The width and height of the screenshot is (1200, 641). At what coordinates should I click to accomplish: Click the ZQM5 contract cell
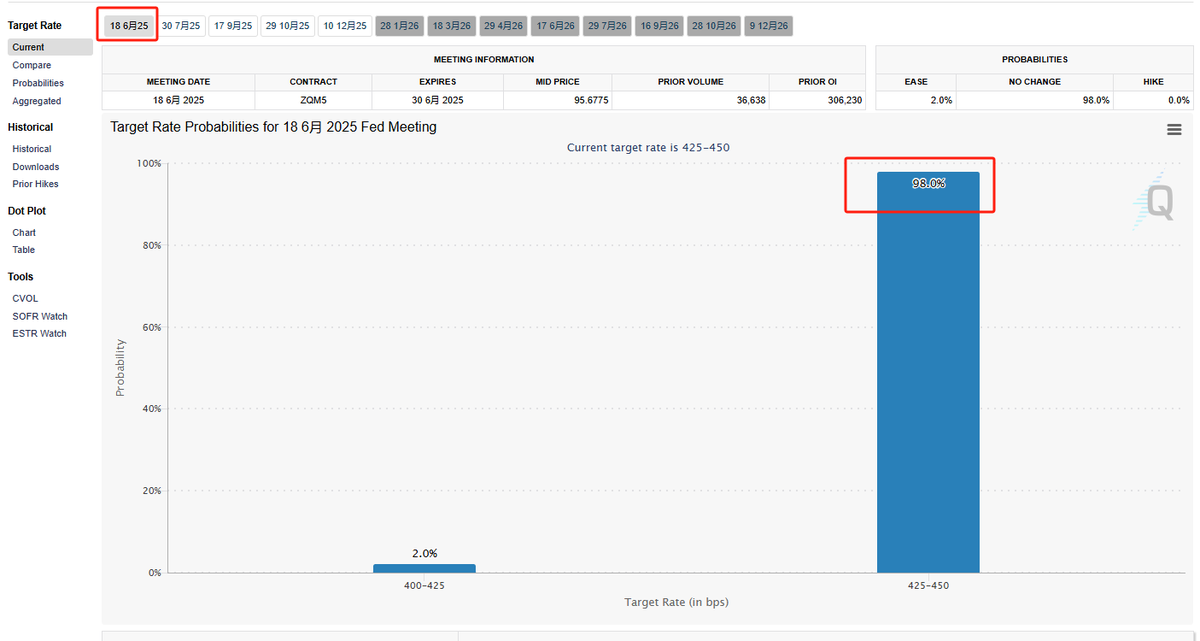(x=313, y=100)
